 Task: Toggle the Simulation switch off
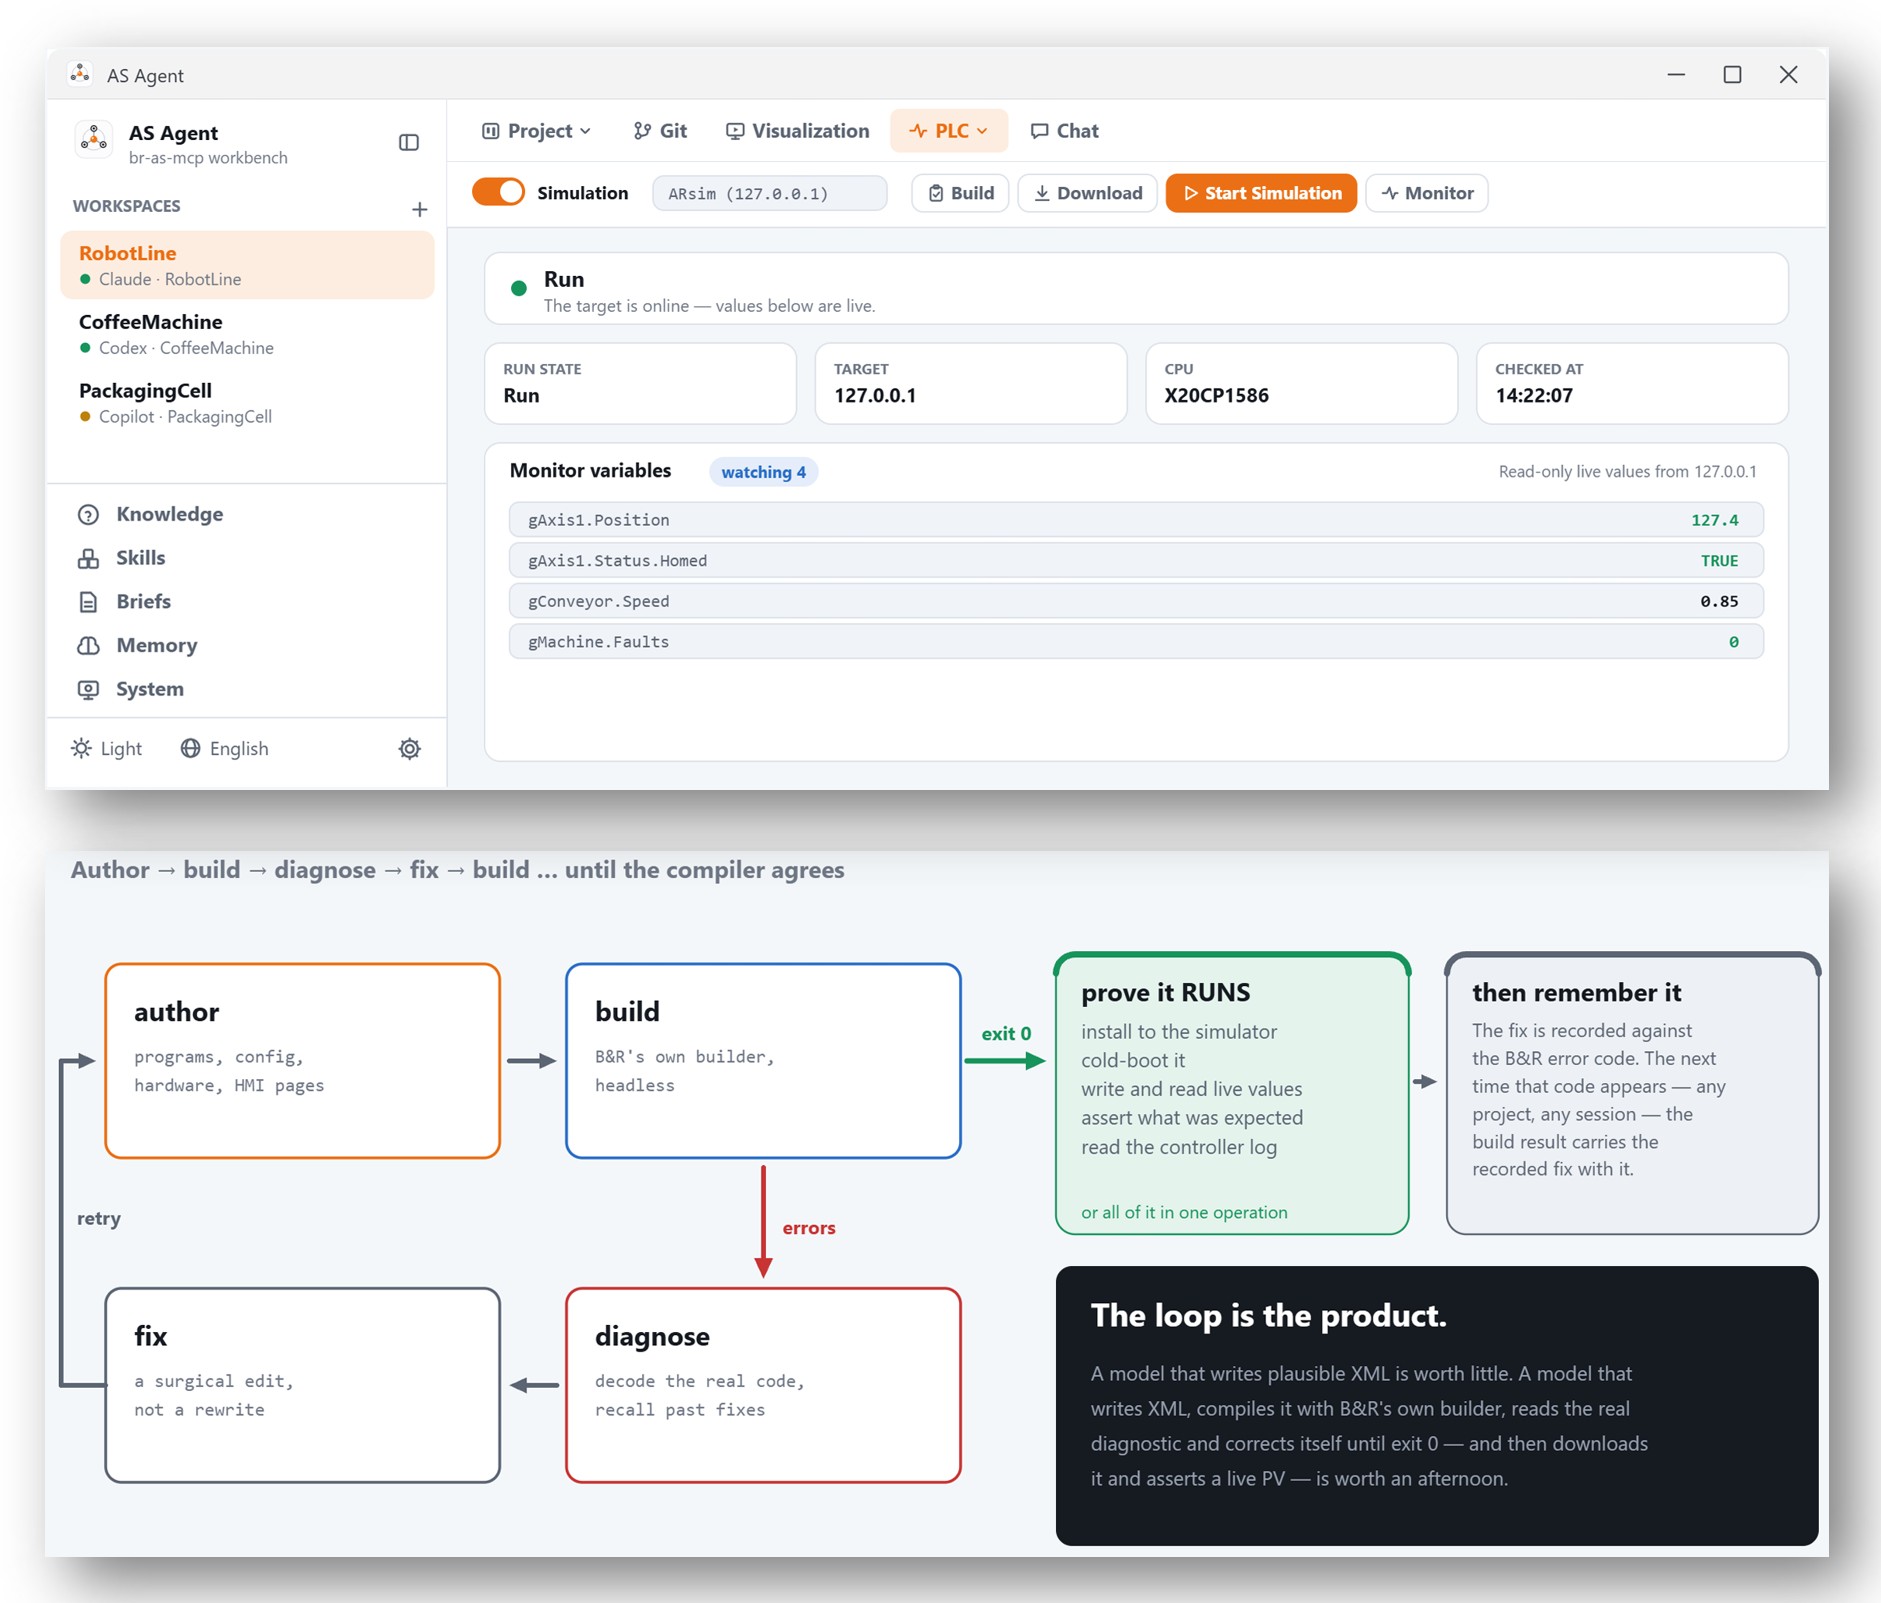point(498,193)
